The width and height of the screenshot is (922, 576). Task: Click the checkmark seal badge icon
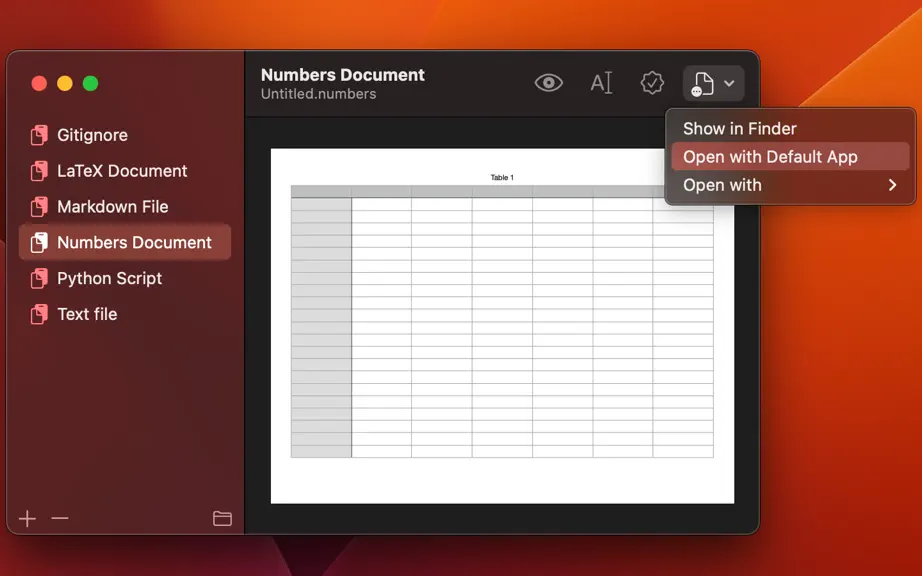(652, 83)
